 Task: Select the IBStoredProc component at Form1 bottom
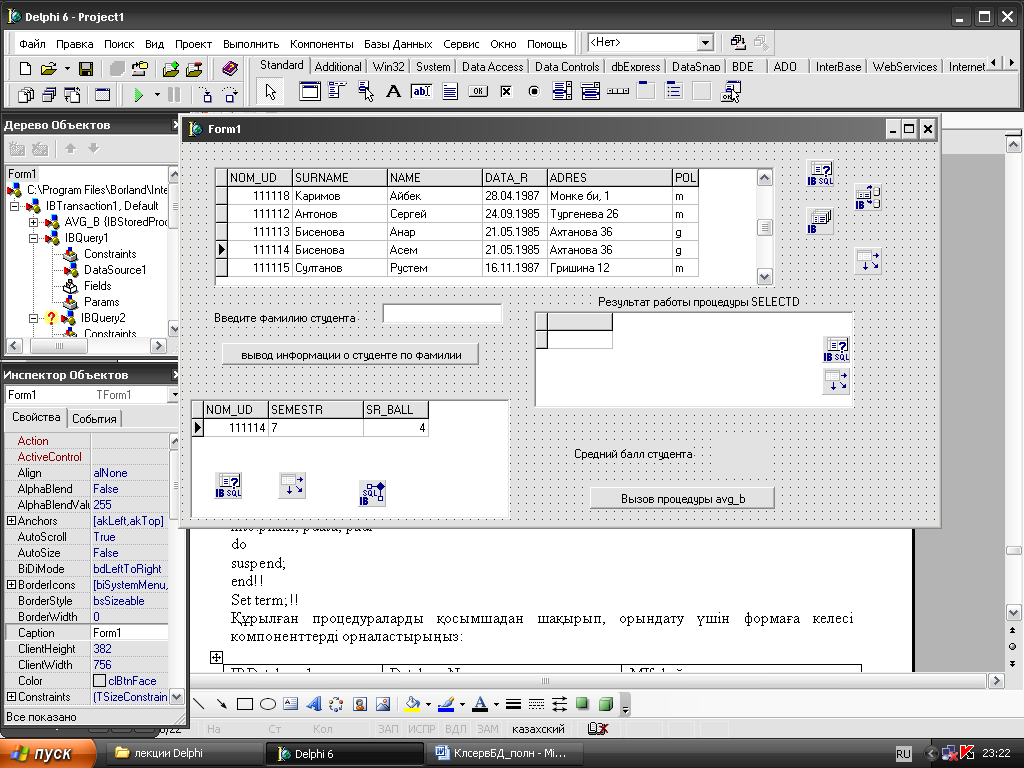point(372,494)
